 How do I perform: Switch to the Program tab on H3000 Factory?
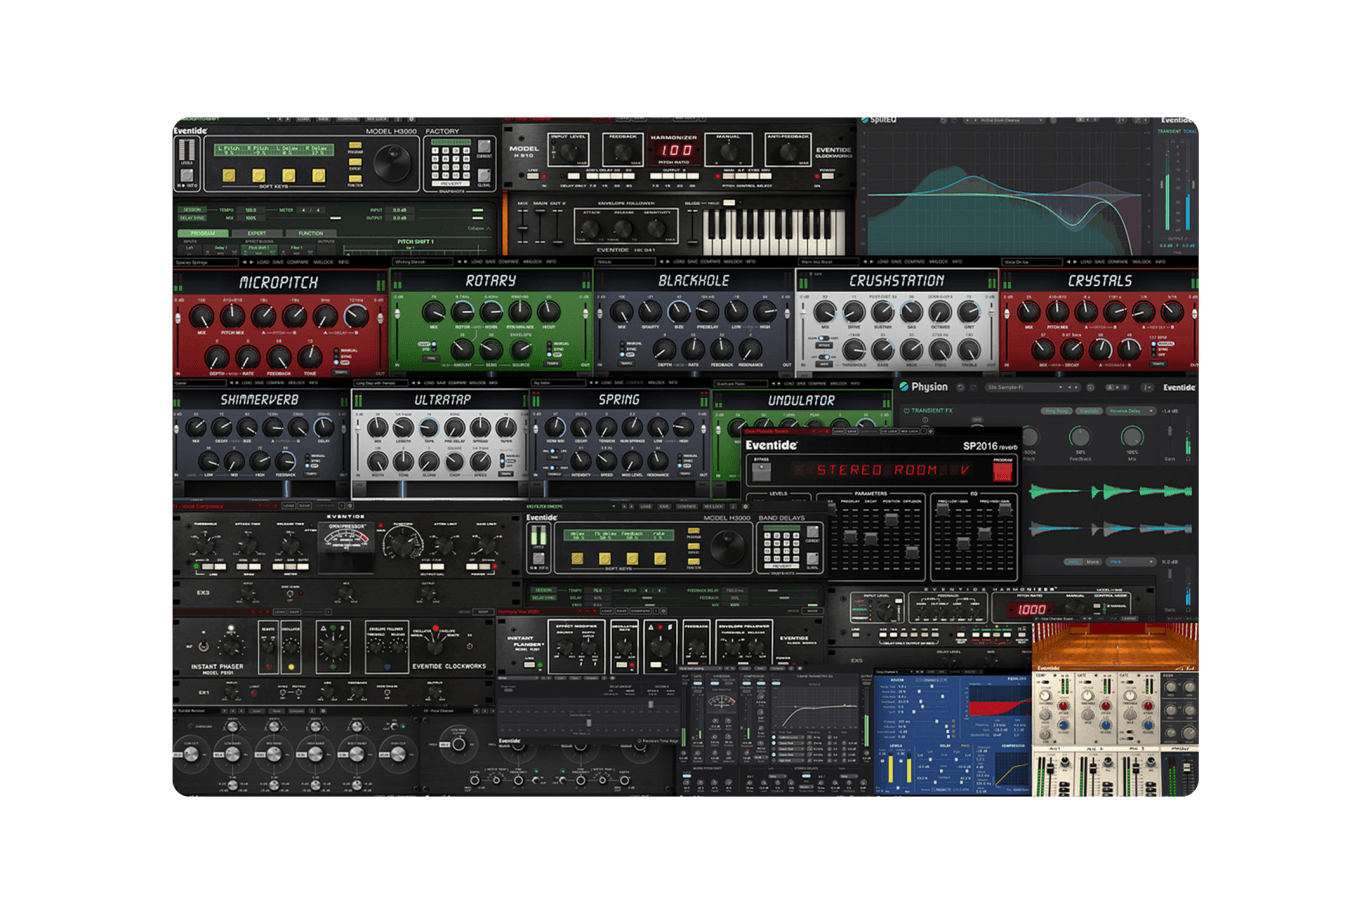pyautogui.click(x=203, y=233)
